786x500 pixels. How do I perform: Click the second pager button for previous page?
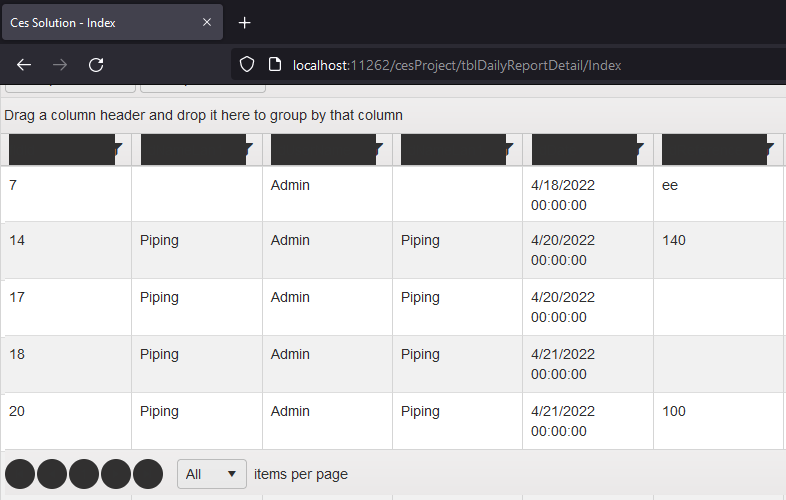coord(52,474)
